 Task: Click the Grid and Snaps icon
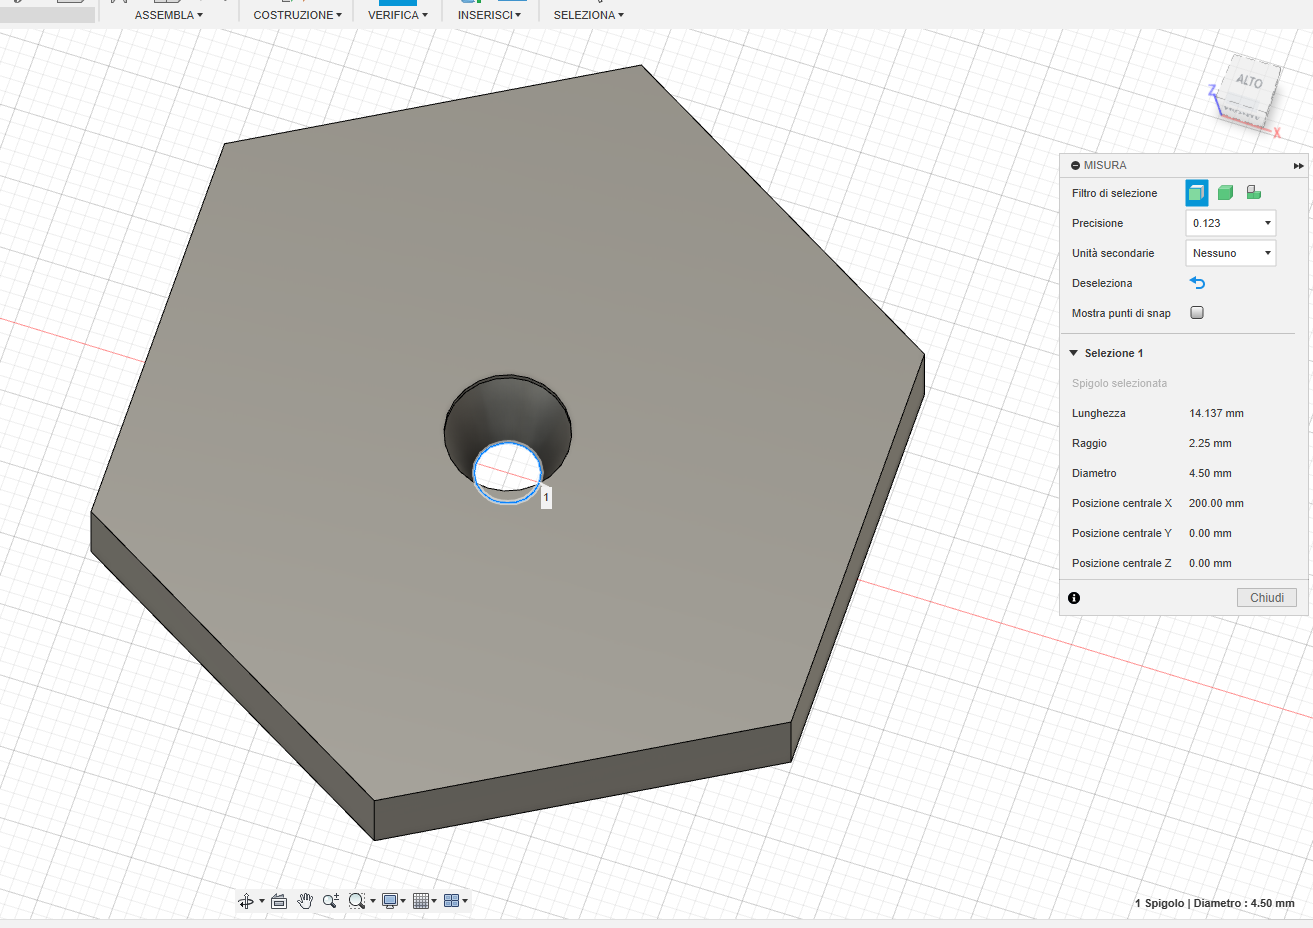coord(421,901)
